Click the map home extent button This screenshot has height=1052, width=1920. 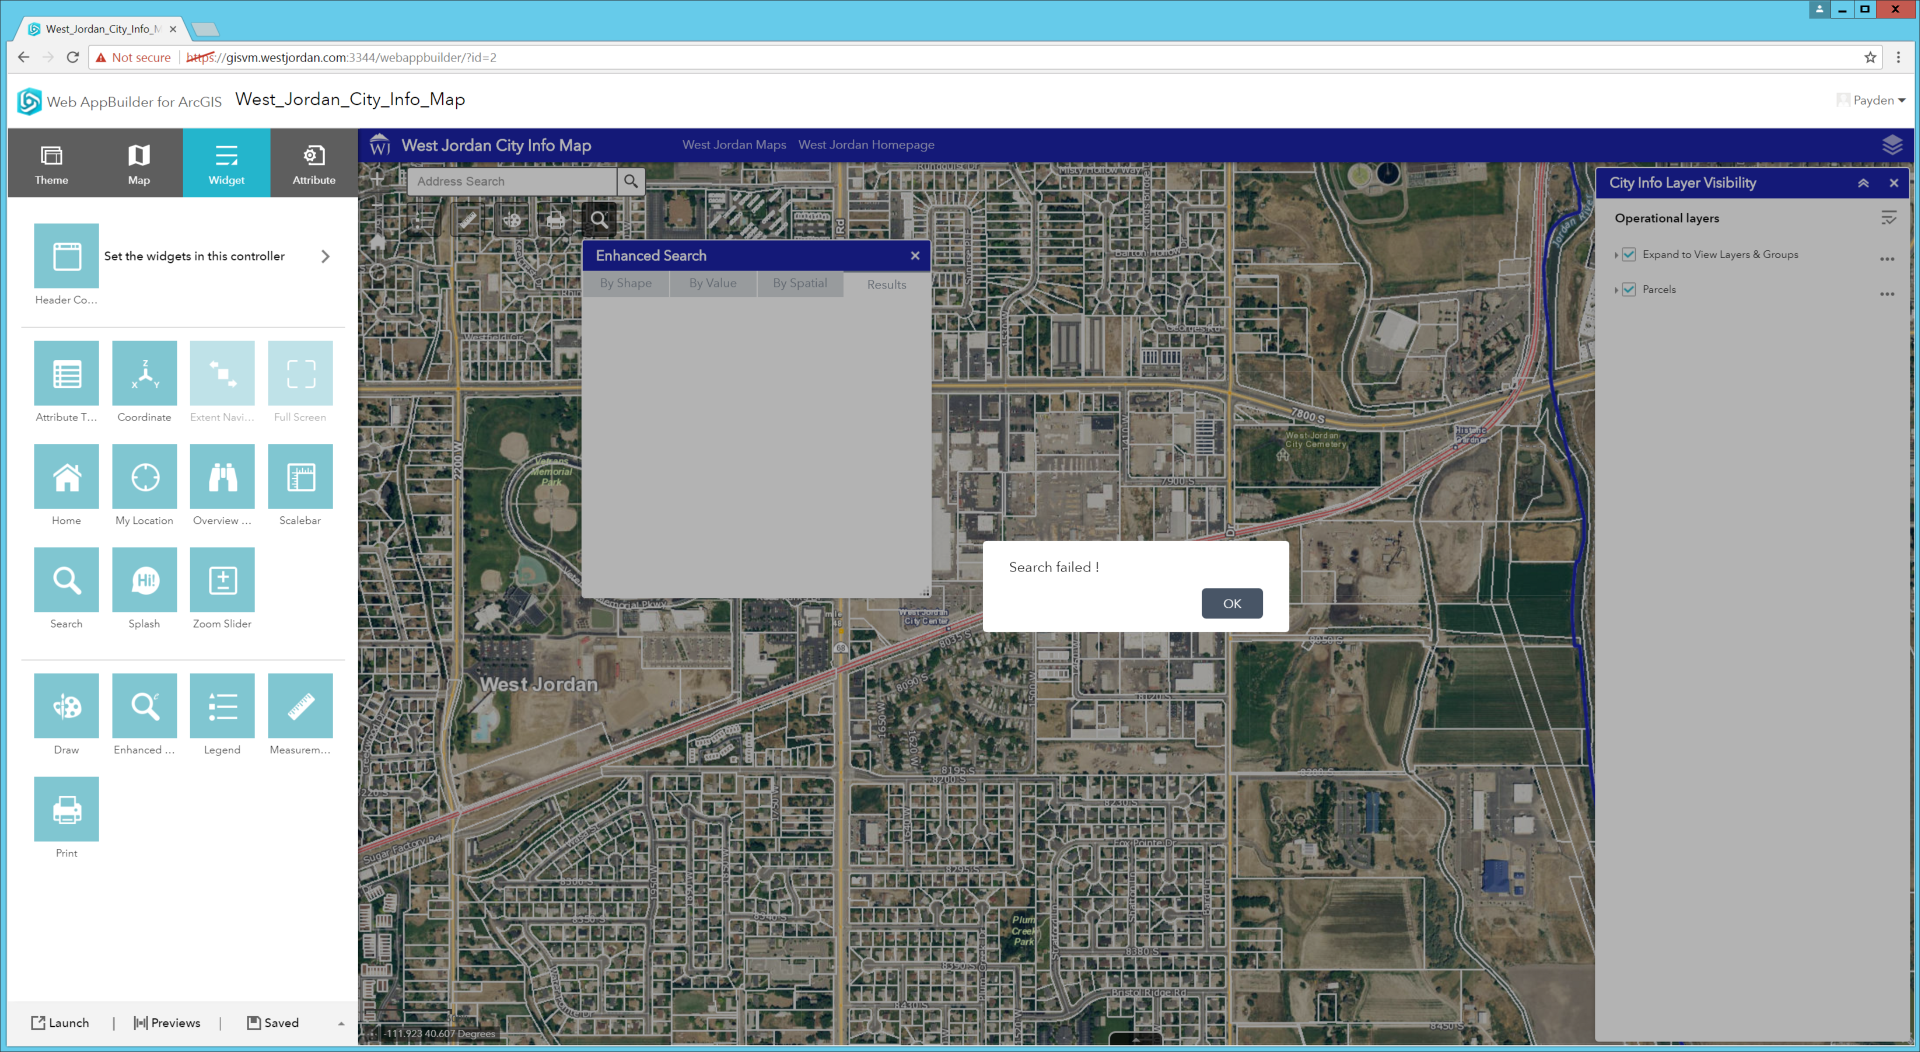tap(378, 241)
